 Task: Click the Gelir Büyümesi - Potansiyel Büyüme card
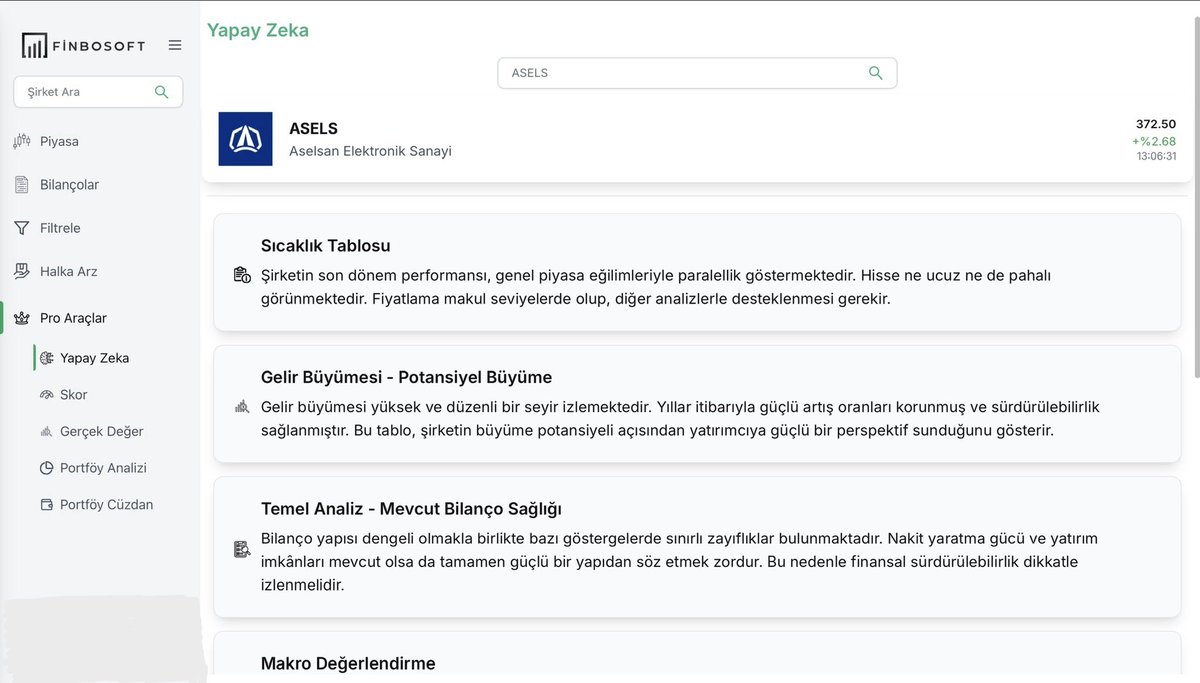pyautogui.click(x=697, y=404)
